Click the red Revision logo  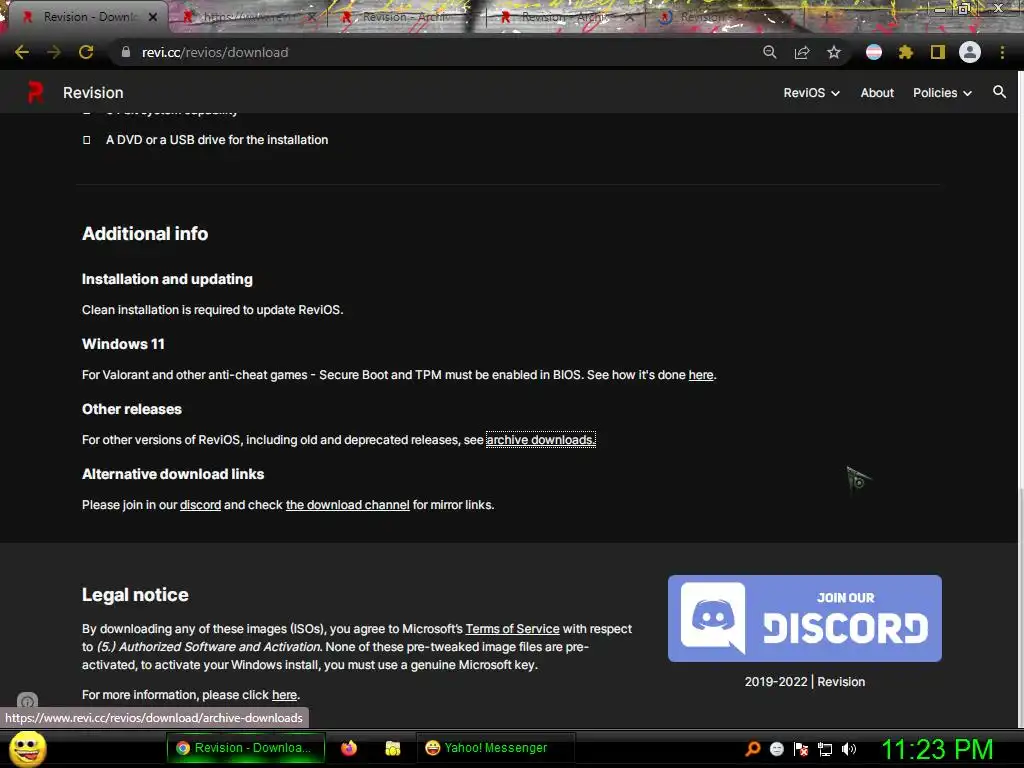[x=35, y=92]
